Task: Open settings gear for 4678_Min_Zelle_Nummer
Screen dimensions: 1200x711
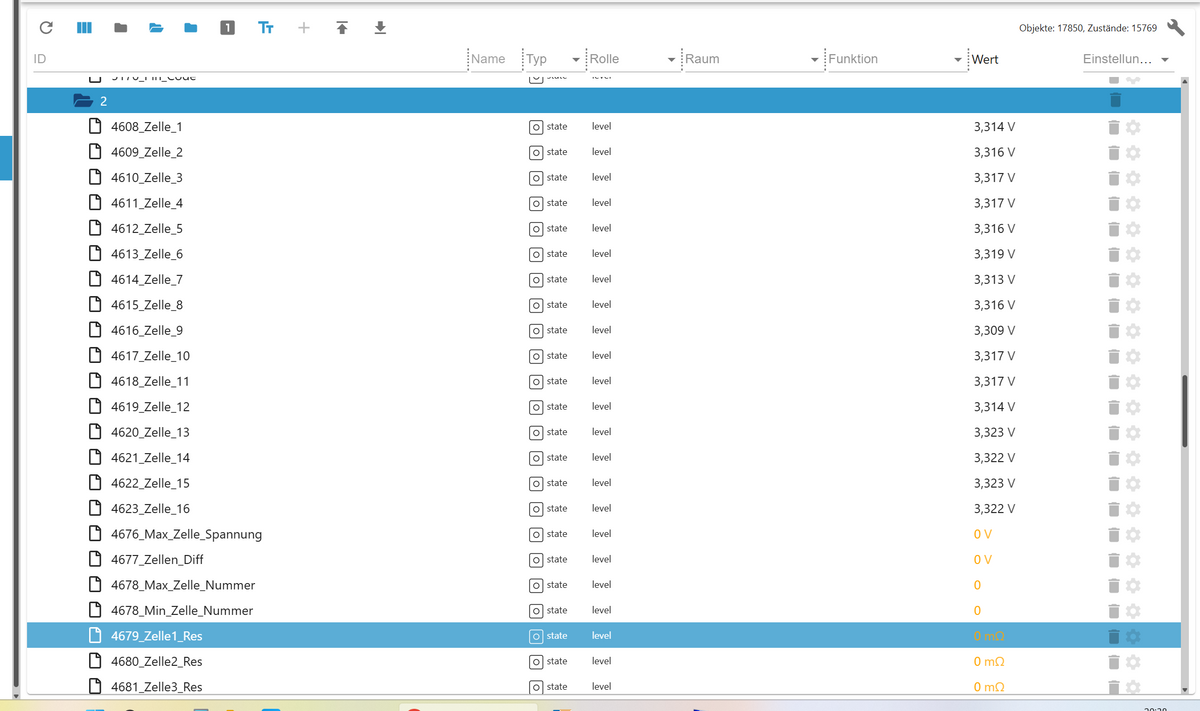Action: coord(1133,611)
